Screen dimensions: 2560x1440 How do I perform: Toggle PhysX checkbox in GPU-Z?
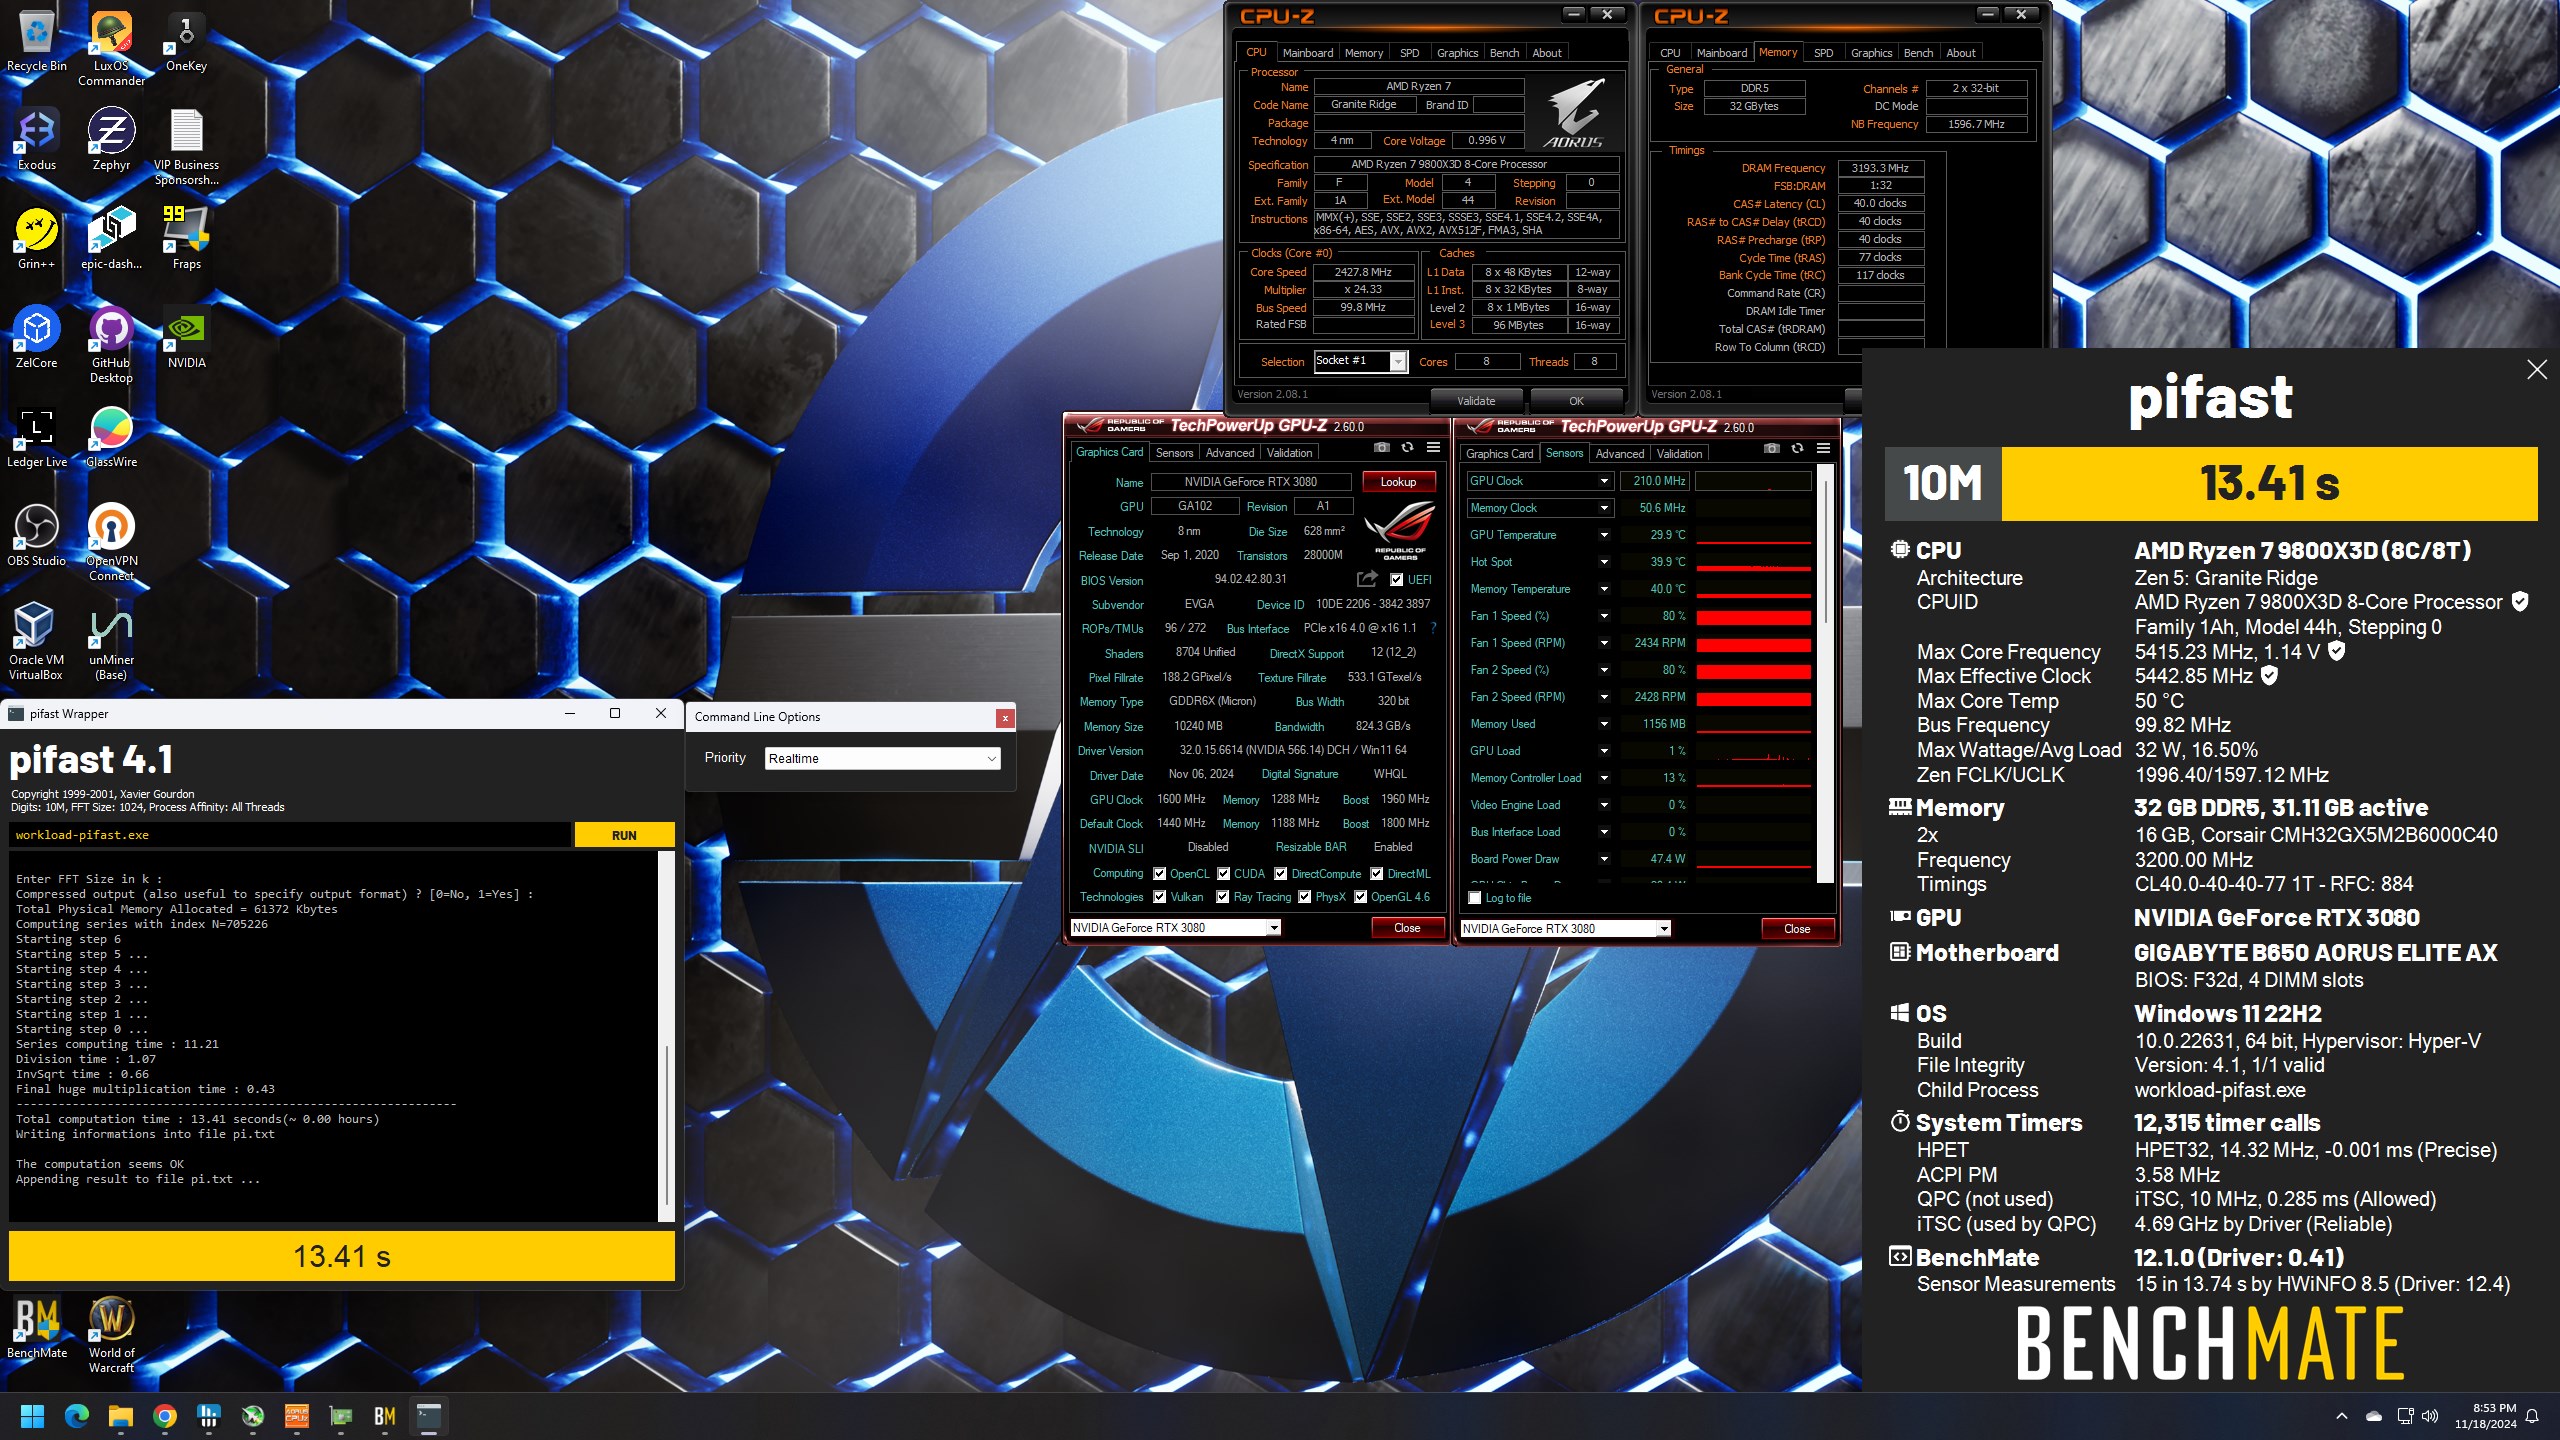point(1305,897)
